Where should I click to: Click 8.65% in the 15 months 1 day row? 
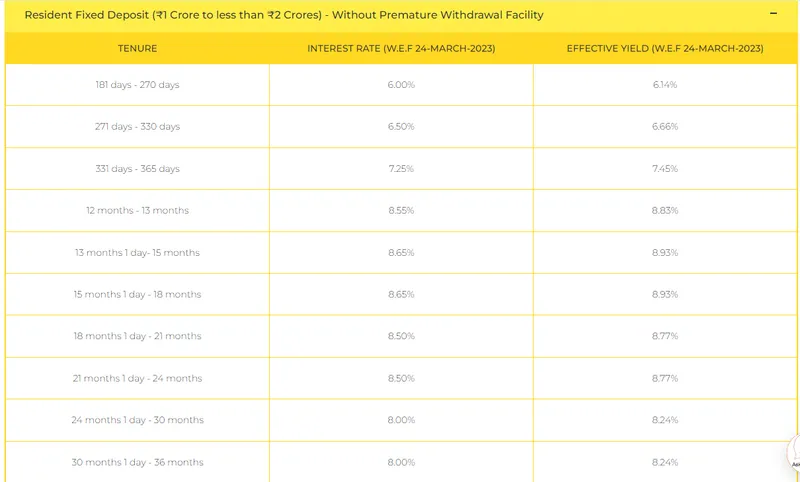click(401, 294)
